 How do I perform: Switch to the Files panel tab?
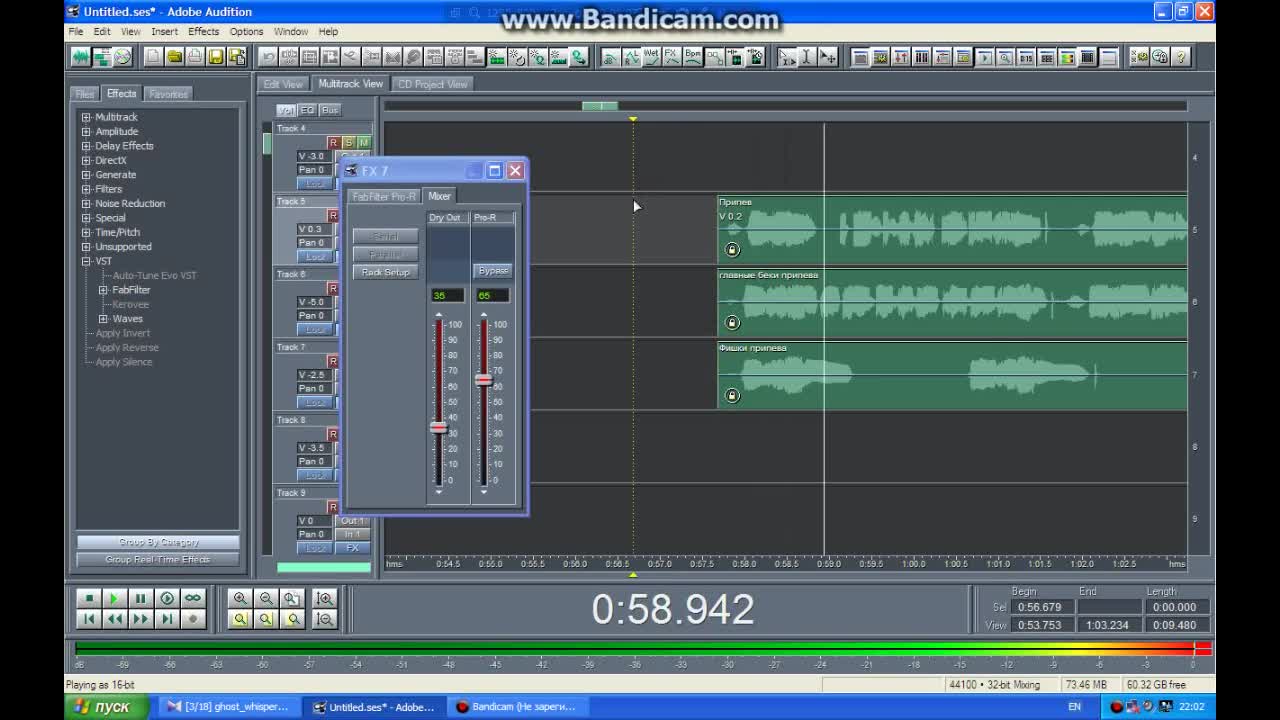[85, 94]
